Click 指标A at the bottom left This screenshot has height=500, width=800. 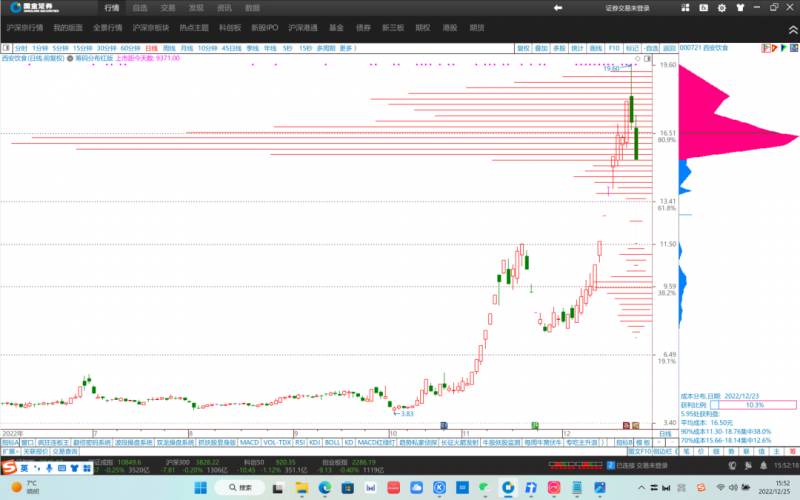coord(10,442)
